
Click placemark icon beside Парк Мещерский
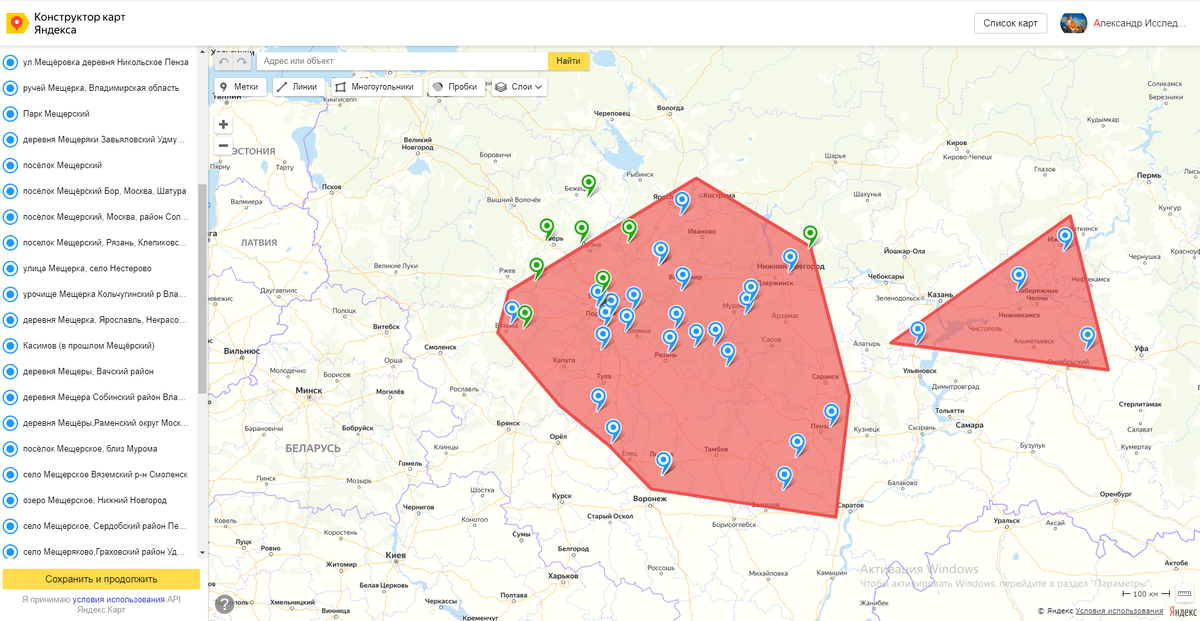click(11, 114)
